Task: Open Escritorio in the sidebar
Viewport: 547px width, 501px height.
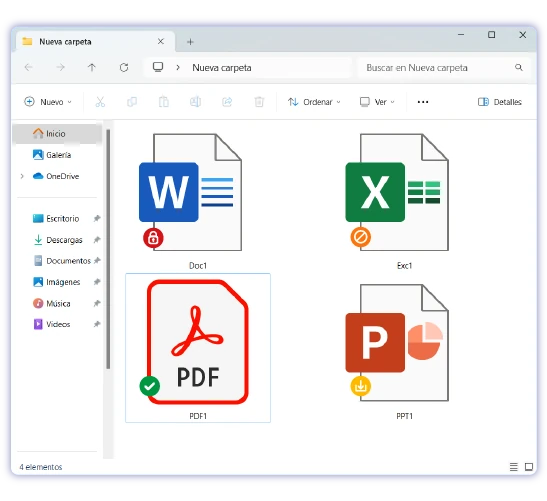Action: (x=56, y=219)
